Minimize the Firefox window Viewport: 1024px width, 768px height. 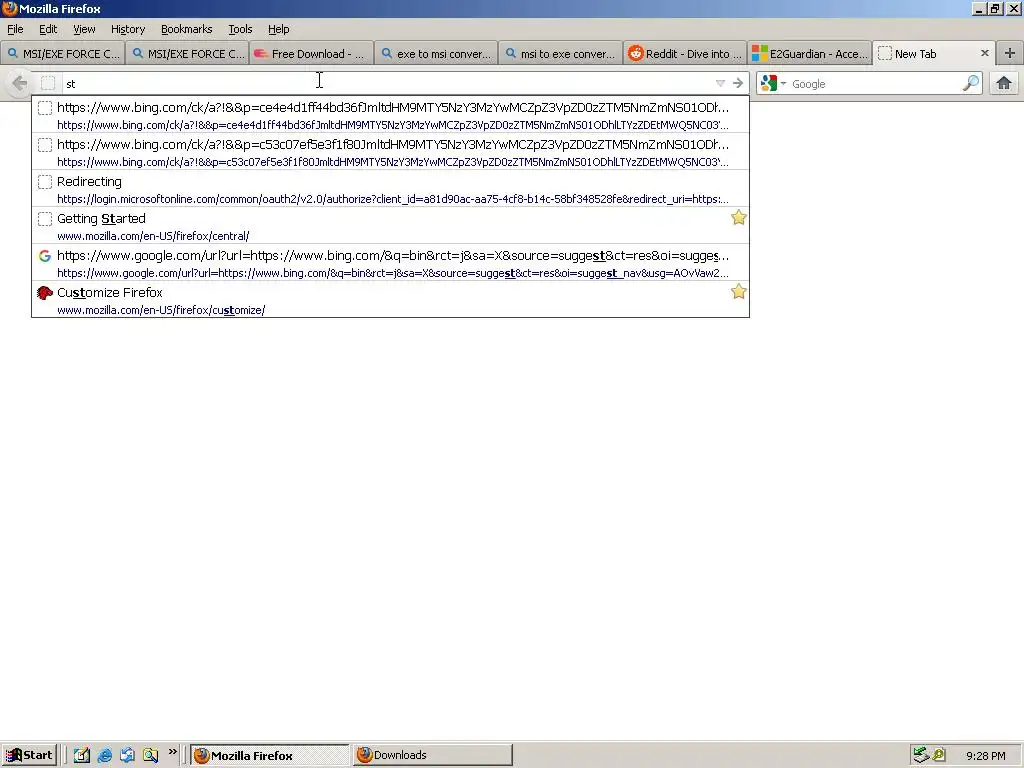coord(979,8)
